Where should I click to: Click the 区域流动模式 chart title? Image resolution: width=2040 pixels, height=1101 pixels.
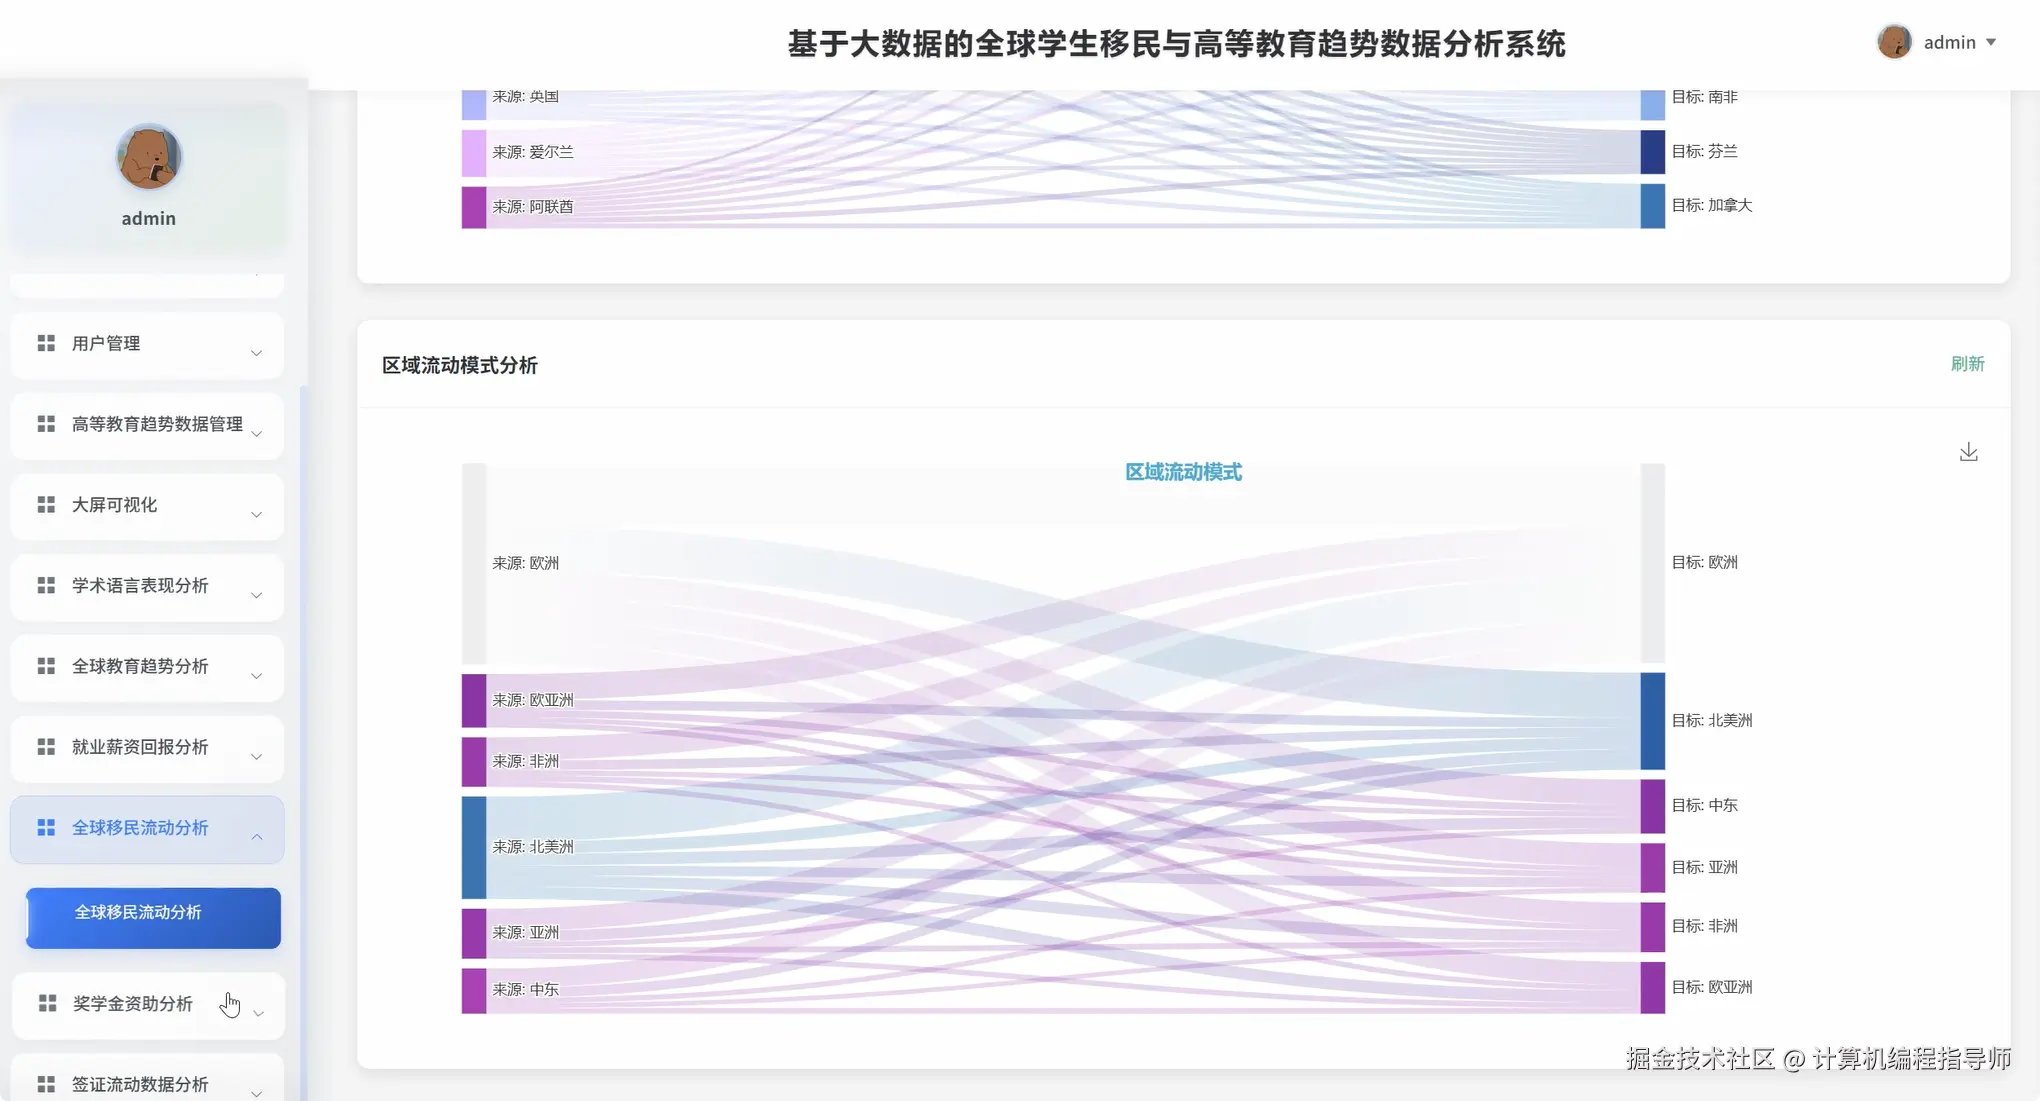[1183, 472]
